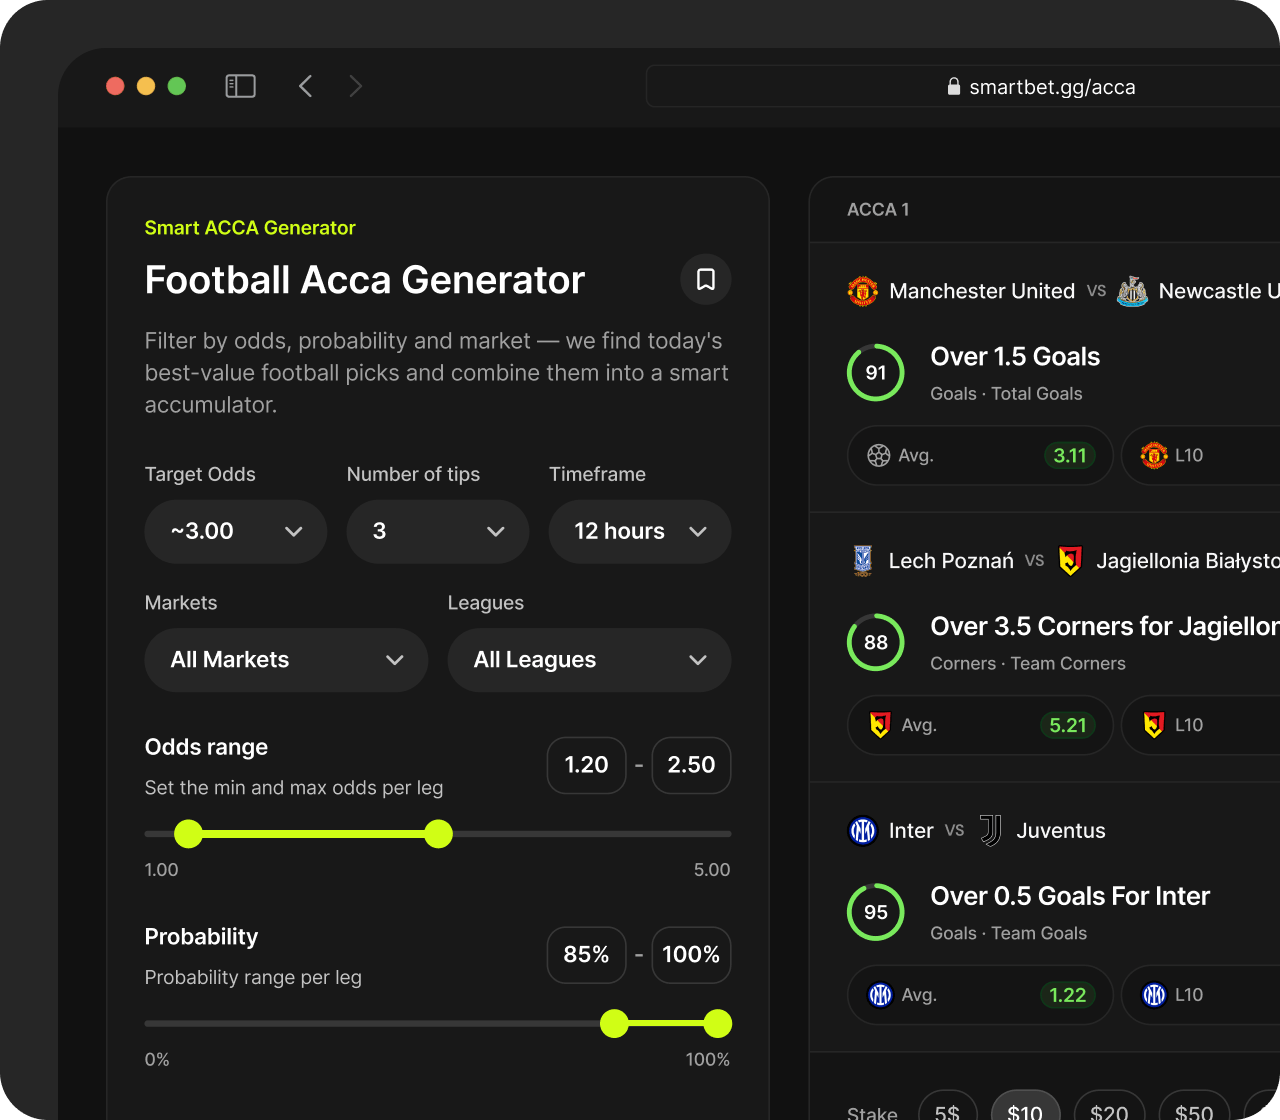Click the Lech Poznań crest icon
The width and height of the screenshot is (1280, 1120).
point(863,561)
